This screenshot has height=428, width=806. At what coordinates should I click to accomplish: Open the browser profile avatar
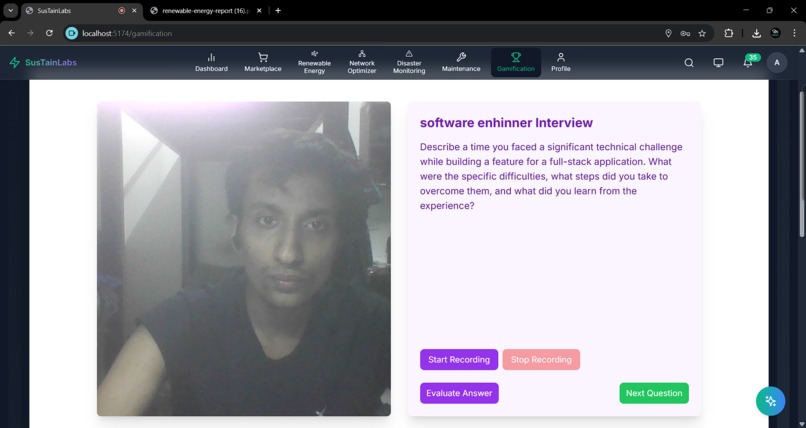(776, 33)
